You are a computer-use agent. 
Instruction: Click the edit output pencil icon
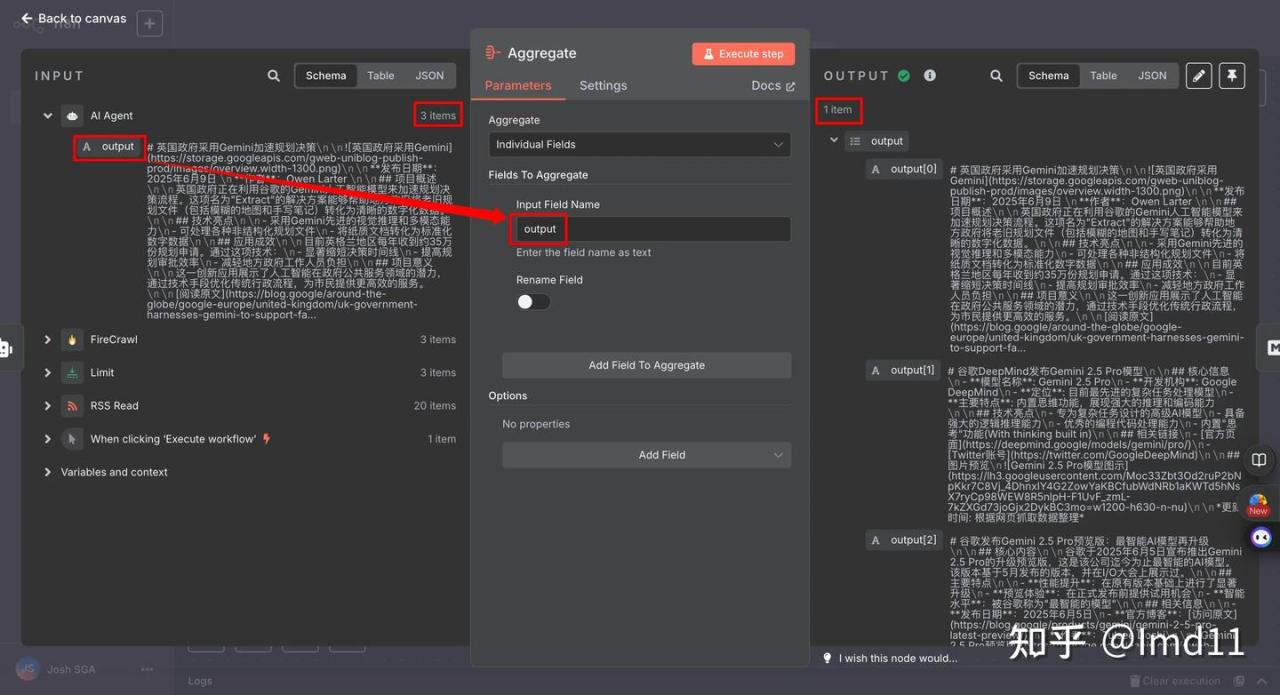pos(1198,76)
